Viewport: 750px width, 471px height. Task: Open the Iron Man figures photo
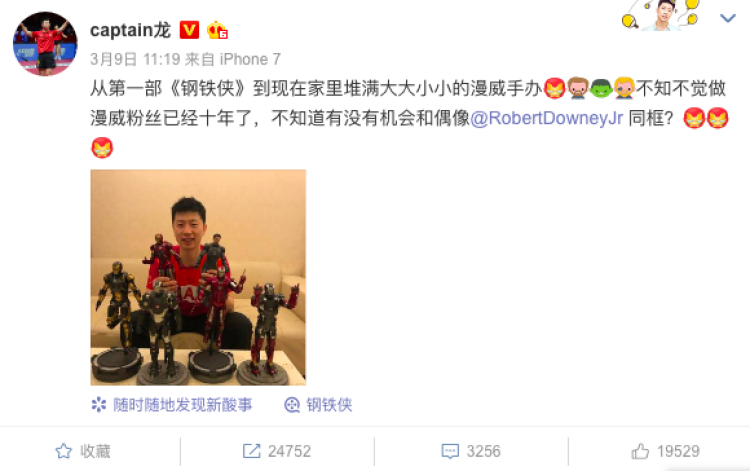198,277
